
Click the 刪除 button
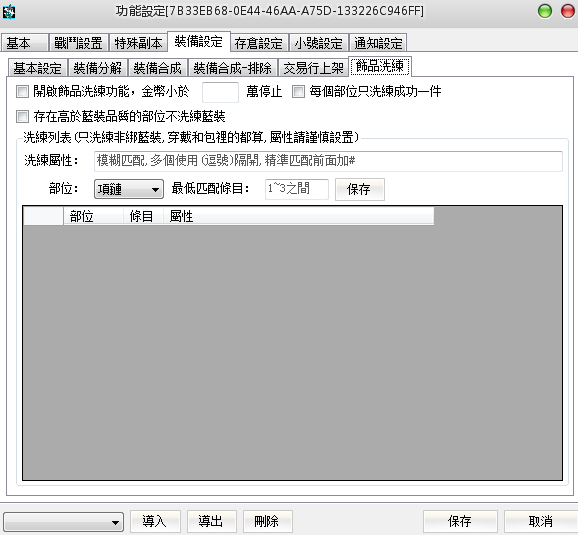(x=267, y=521)
